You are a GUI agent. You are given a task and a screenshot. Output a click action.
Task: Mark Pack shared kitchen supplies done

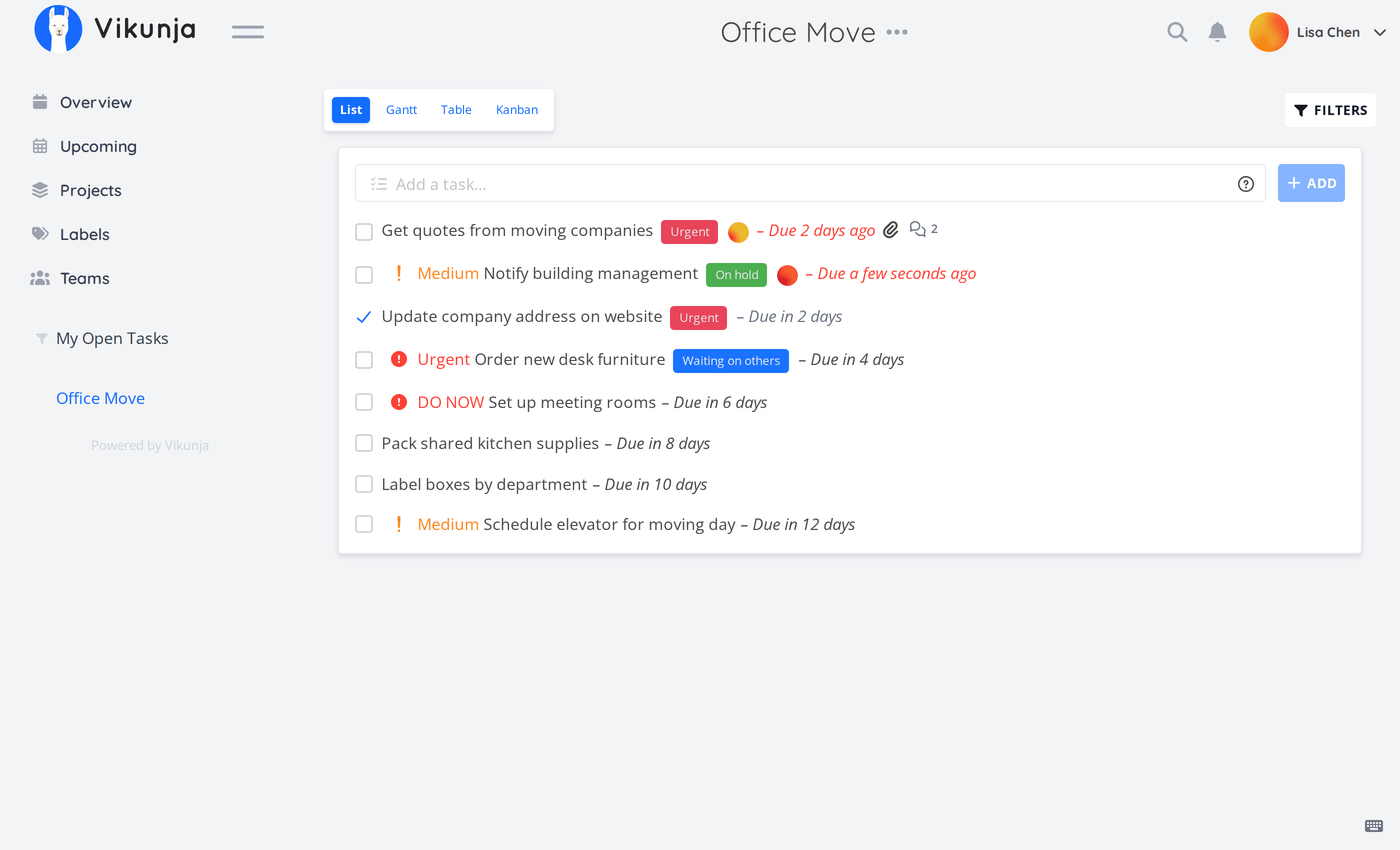[364, 444]
